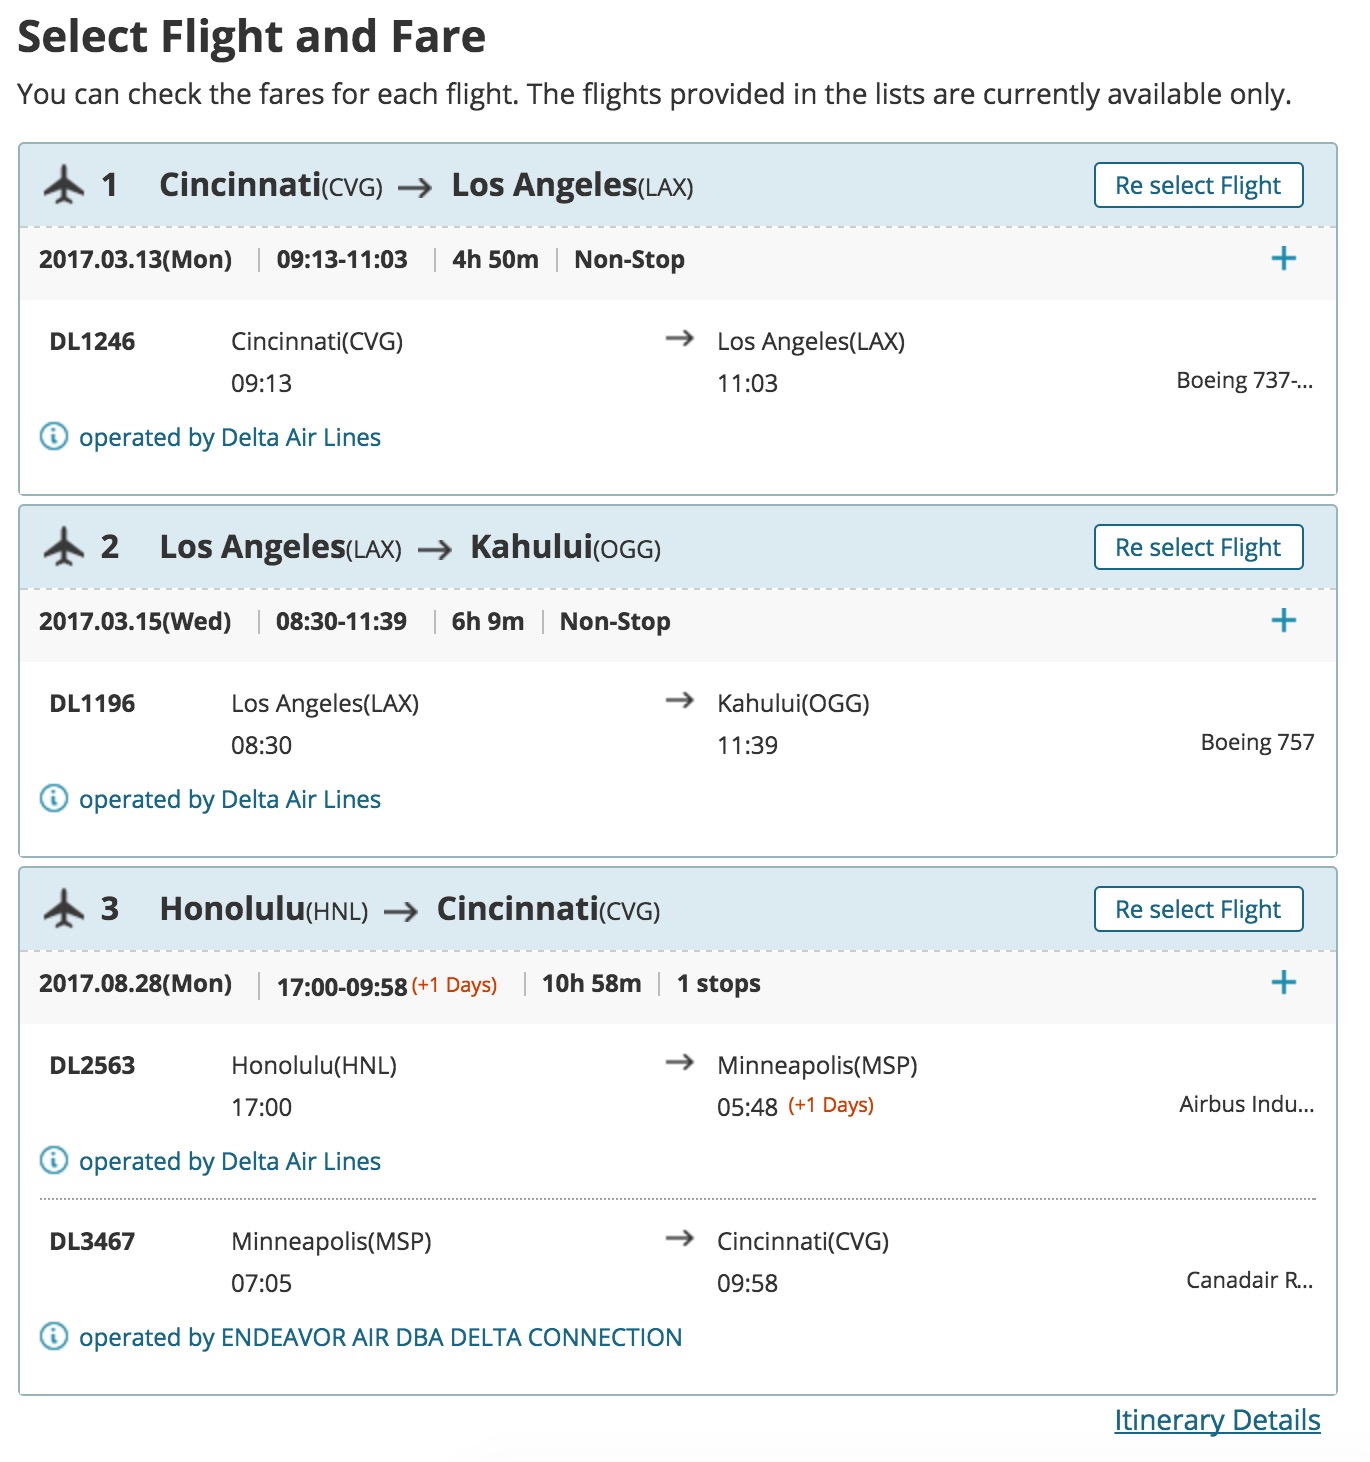
Task: Expand details for Los Angeles to Kahului flight
Action: pyautogui.click(x=1283, y=621)
